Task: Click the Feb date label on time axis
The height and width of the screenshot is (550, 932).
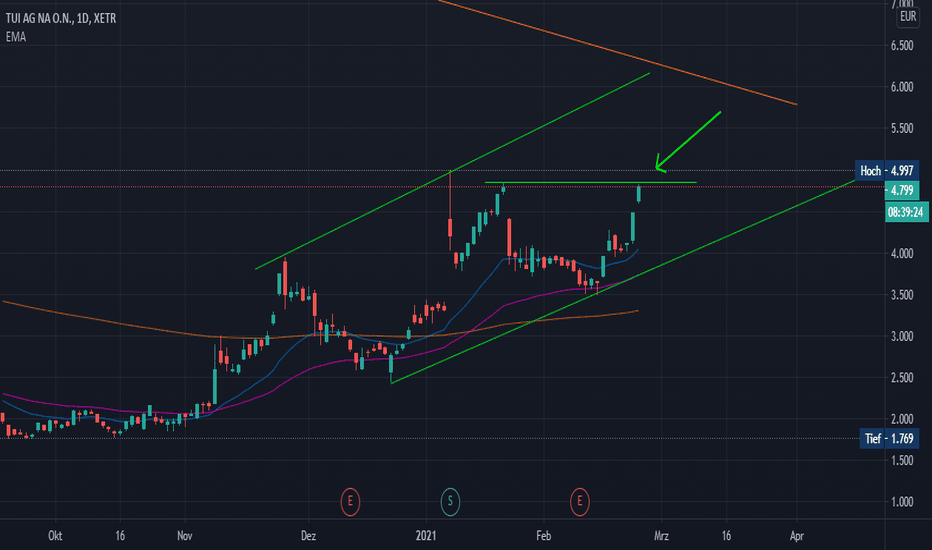Action: [544, 536]
